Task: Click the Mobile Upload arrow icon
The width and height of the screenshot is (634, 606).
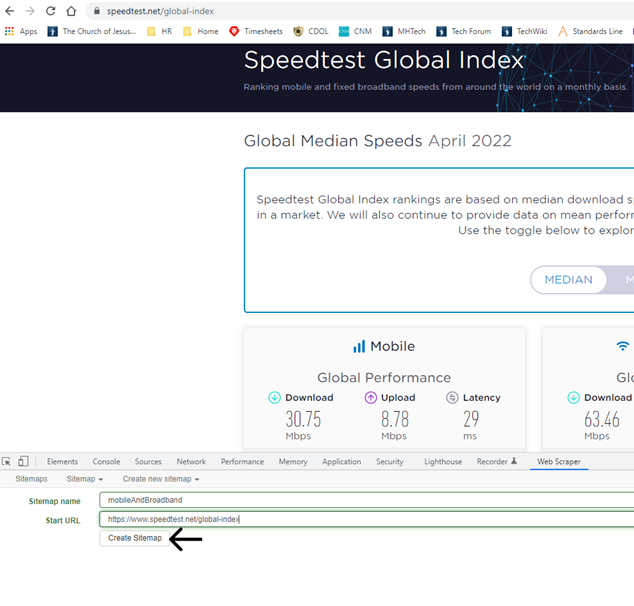Action: pyautogui.click(x=370, y=398)
